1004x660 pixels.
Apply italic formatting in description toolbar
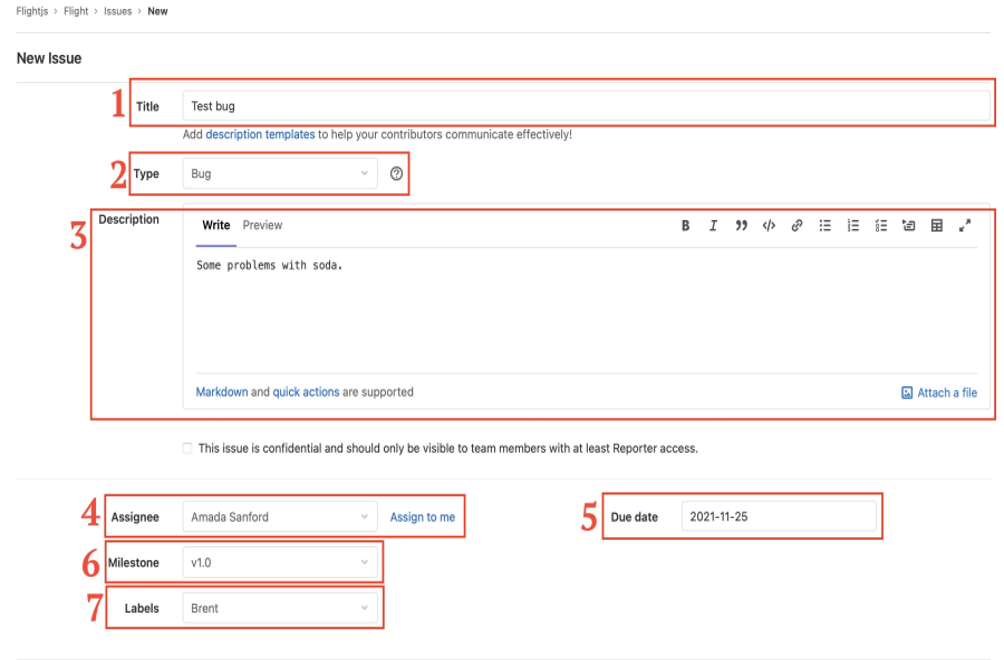click(x=713, y=225)
